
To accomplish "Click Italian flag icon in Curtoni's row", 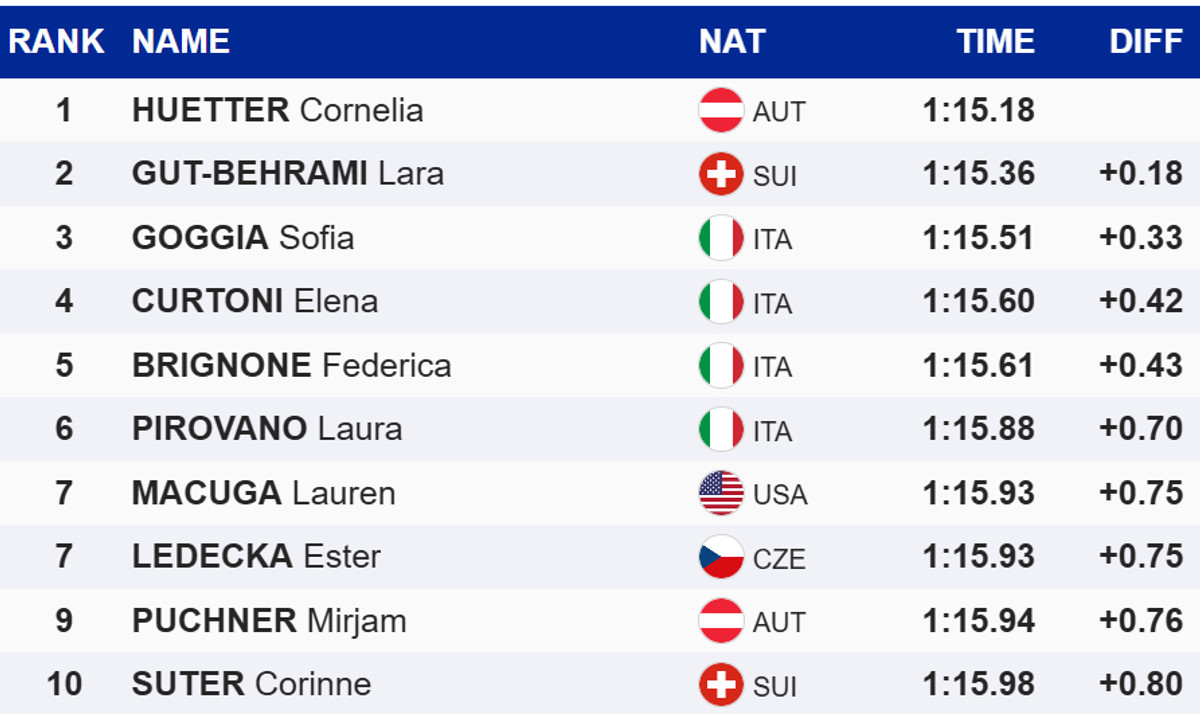I will pyautogui.click(x=720, y=302).
